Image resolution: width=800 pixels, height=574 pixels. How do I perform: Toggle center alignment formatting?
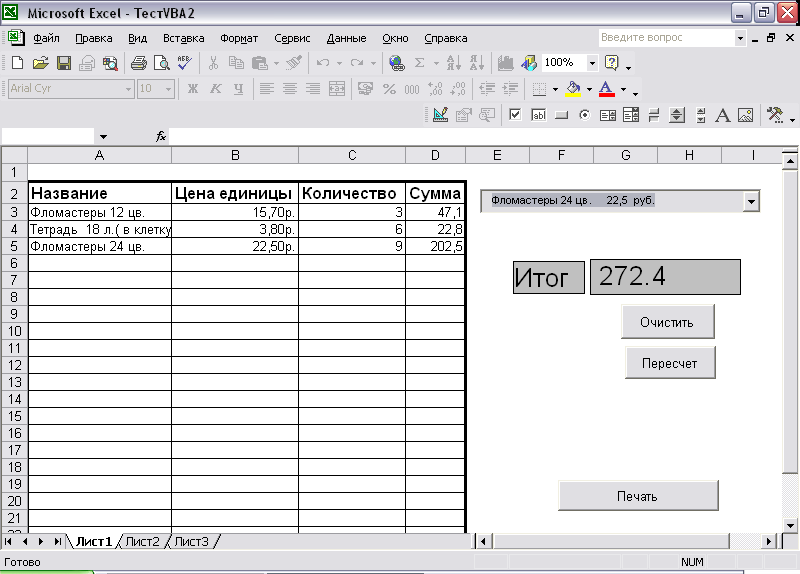point(290,89)
